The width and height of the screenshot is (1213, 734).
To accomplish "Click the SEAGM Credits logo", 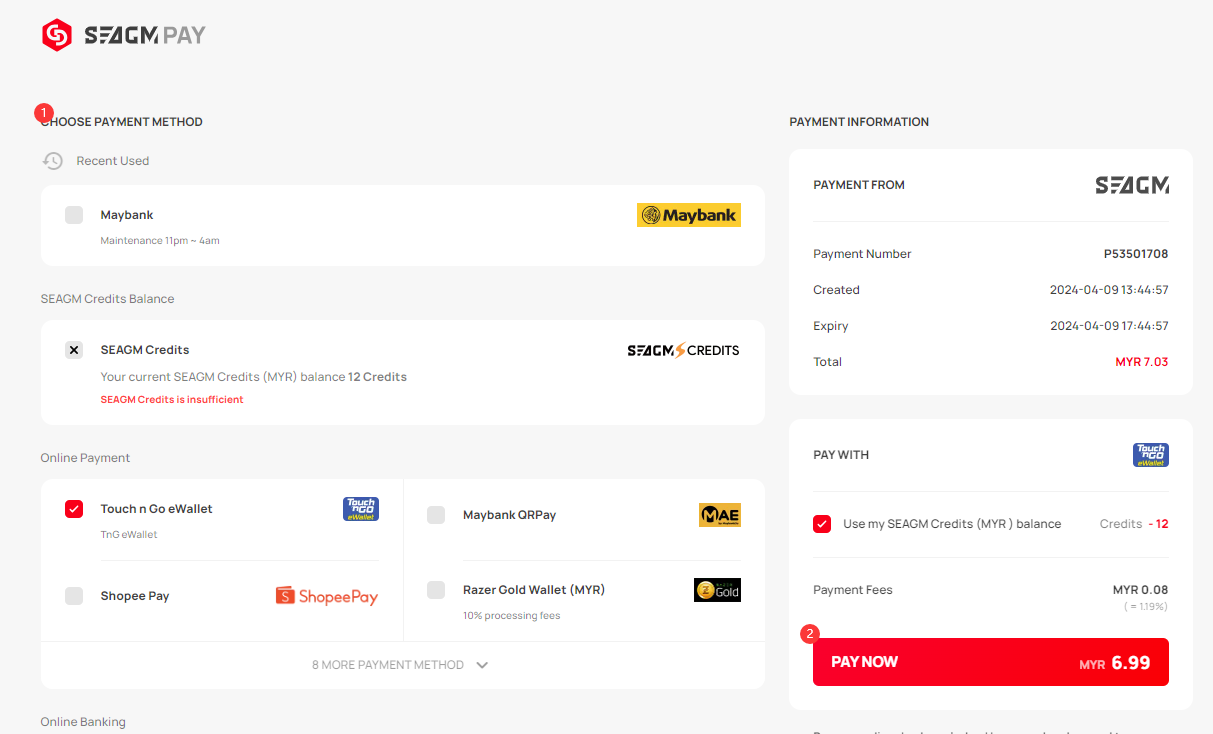I will (x=683, y=350).
